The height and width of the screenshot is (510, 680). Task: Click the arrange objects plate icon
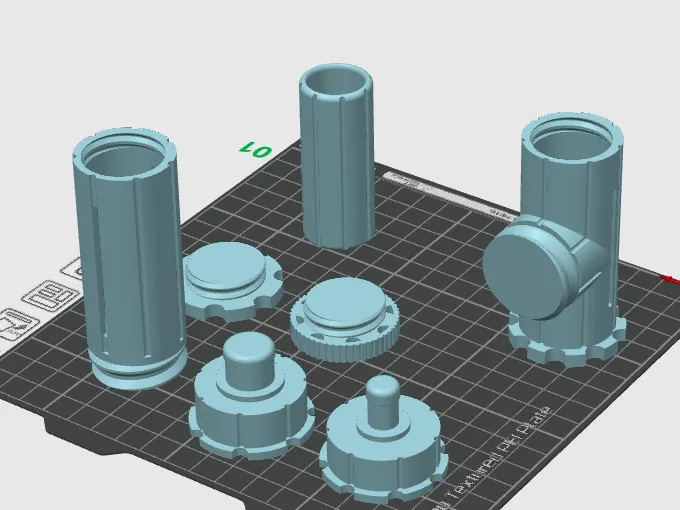click(x=51, y=294)
